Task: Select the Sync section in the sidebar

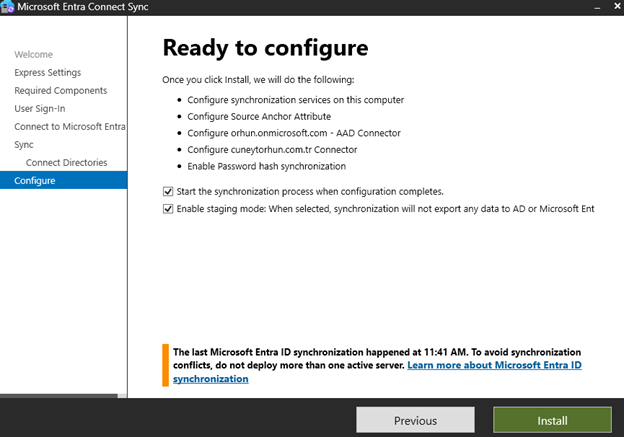Action: (x=24, y=144)
